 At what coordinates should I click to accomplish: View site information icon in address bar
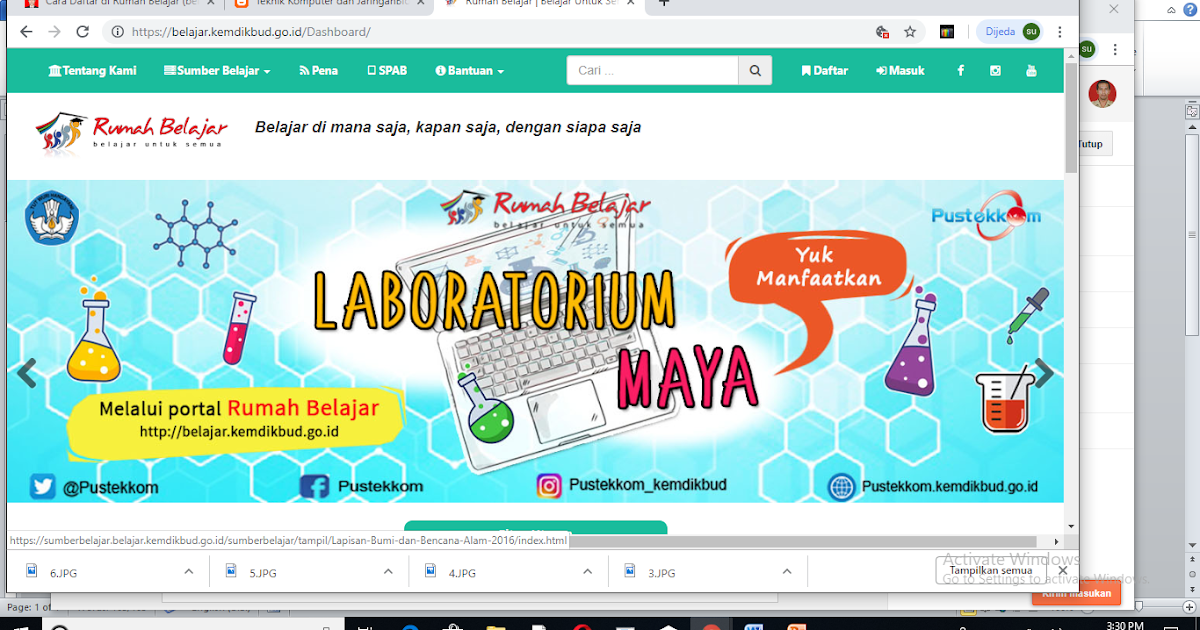(x=118, y=32)
